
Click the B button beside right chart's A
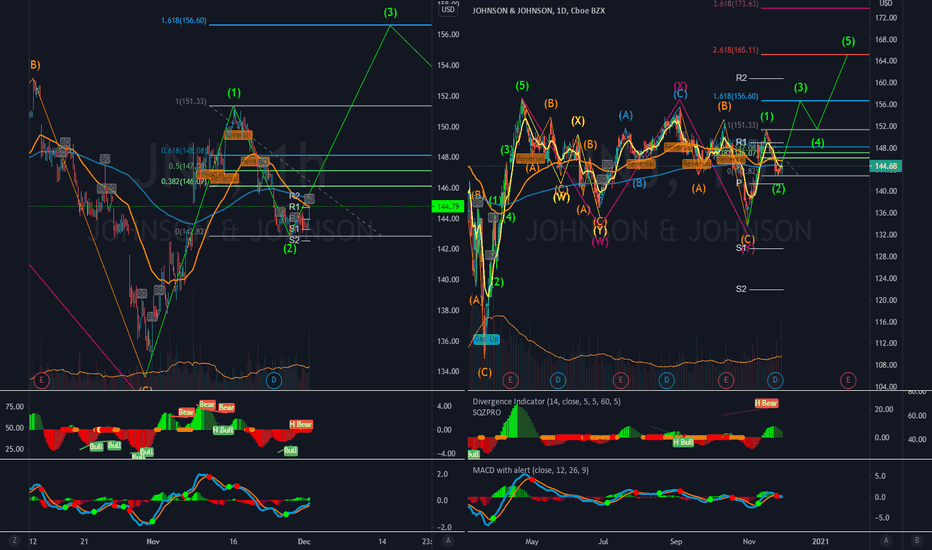[x=917, y=540]
